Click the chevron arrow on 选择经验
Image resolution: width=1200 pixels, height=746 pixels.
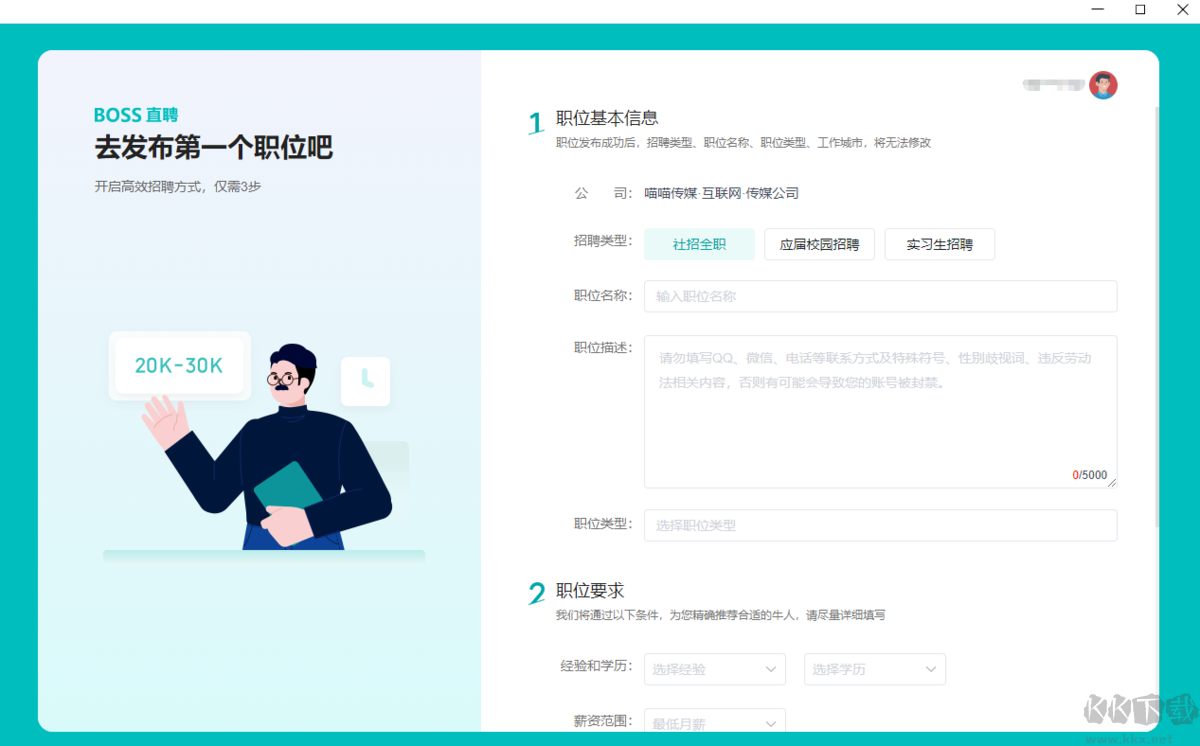click(770, 669)
